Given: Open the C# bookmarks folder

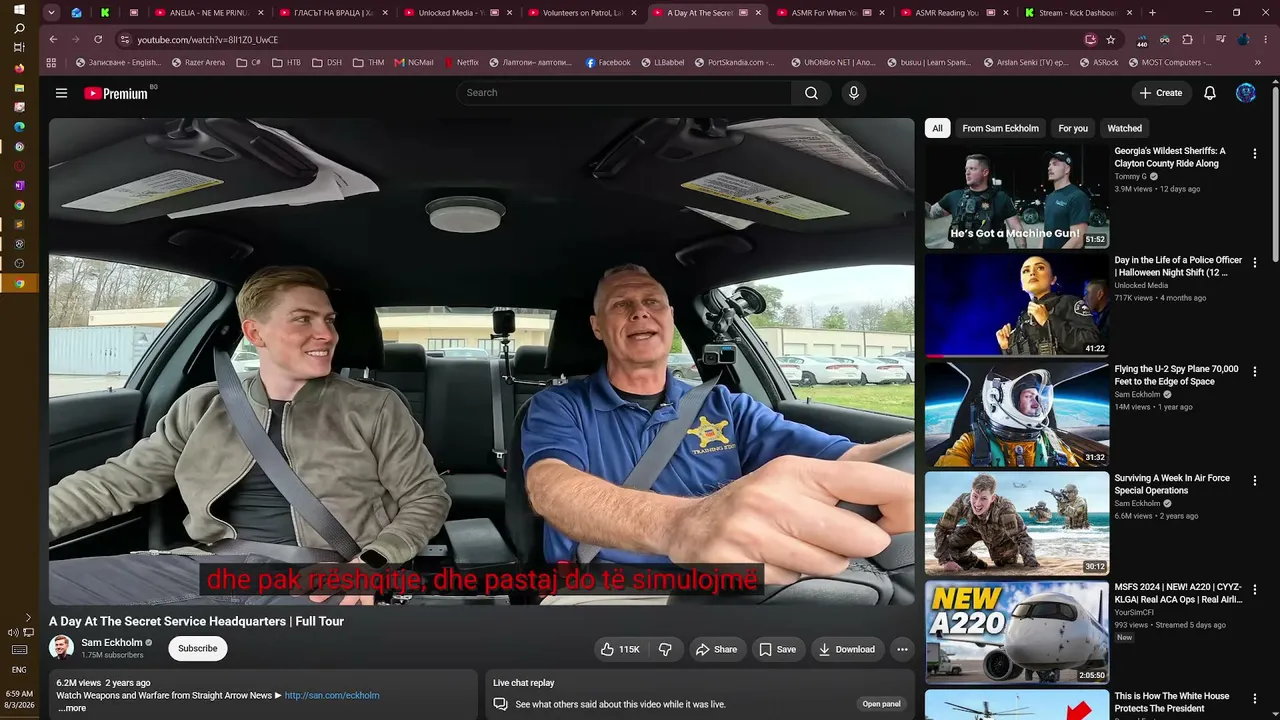Looking at the screenshot, I should 248,62.
